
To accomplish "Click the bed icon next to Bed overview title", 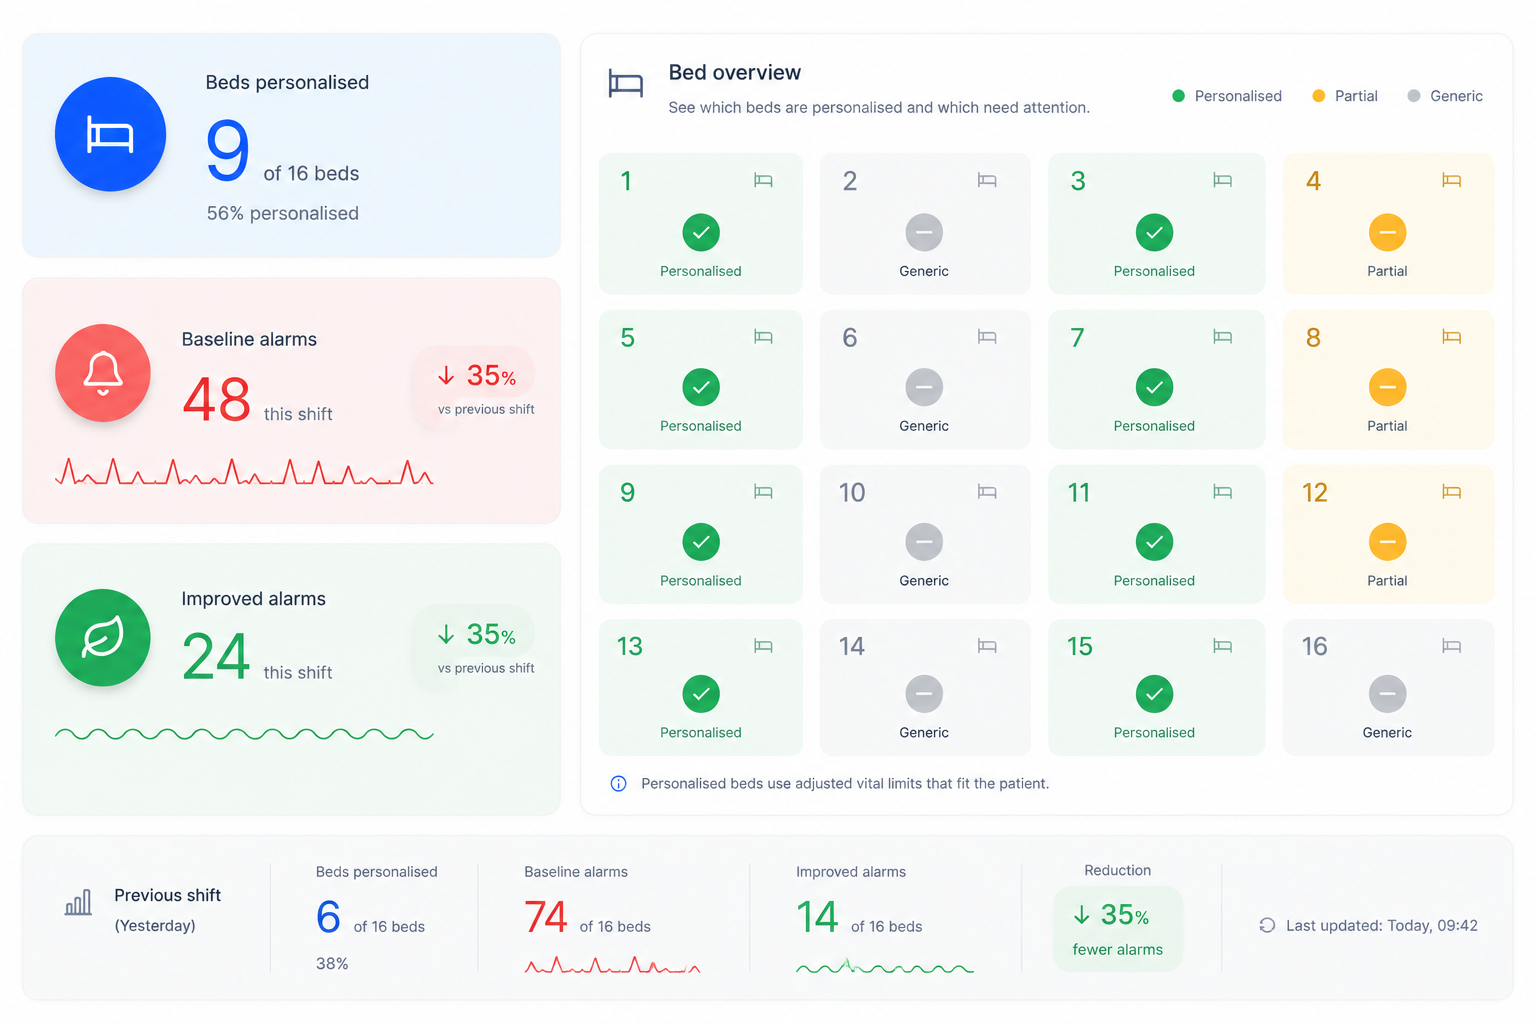I will coord(626,84).
